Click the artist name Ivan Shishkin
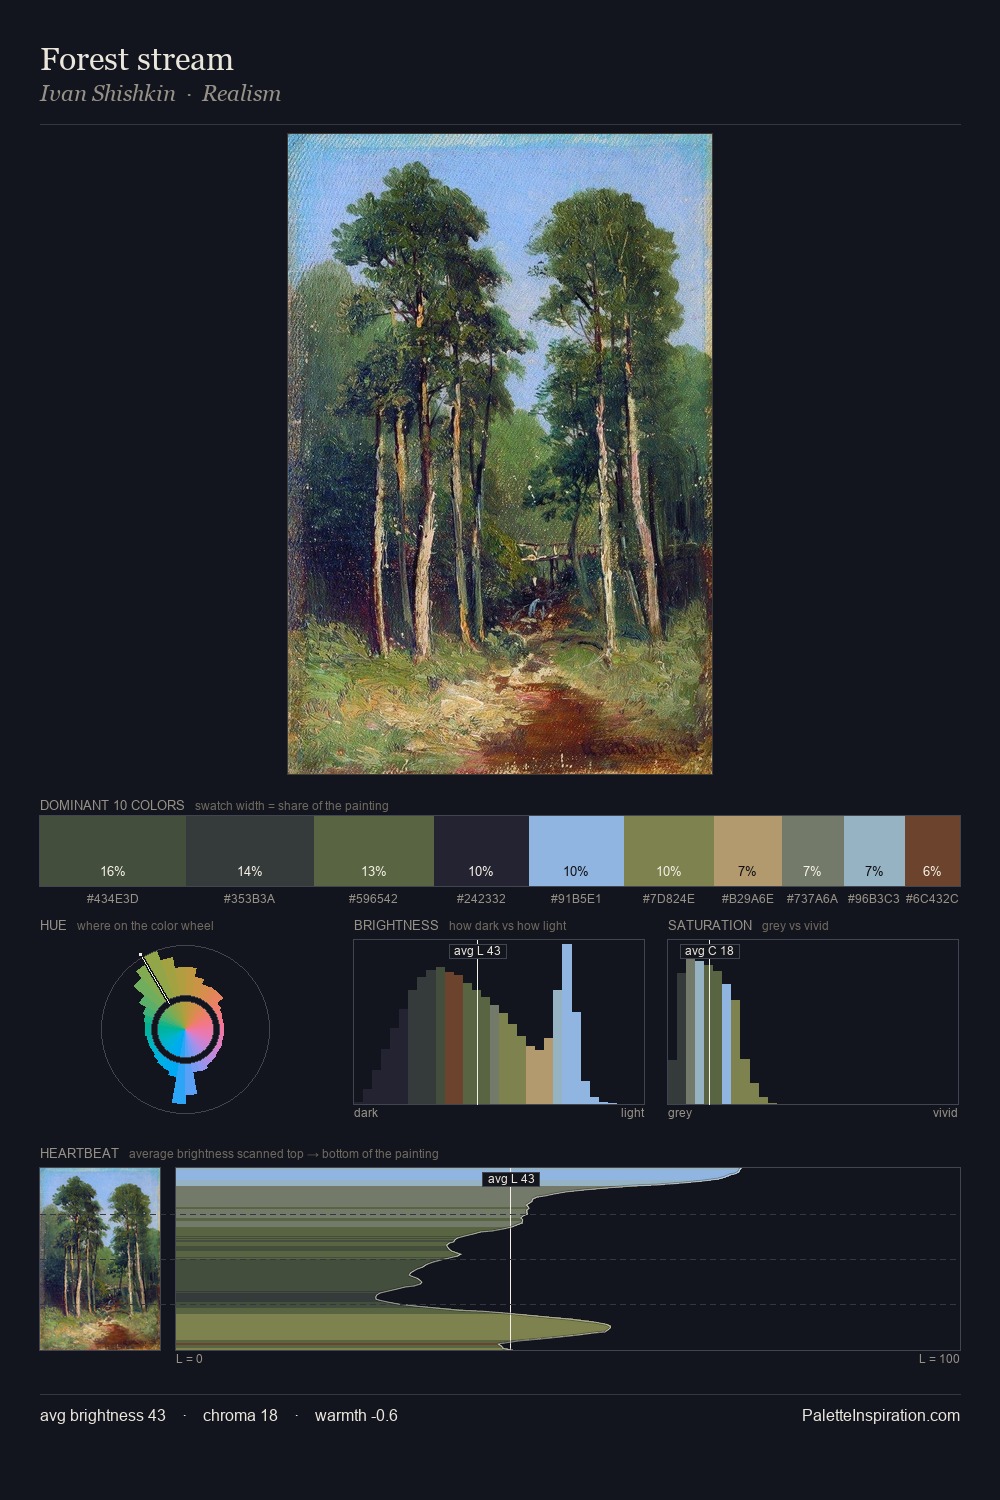Screen dimensions: 1000x1500 coord(108,93)
